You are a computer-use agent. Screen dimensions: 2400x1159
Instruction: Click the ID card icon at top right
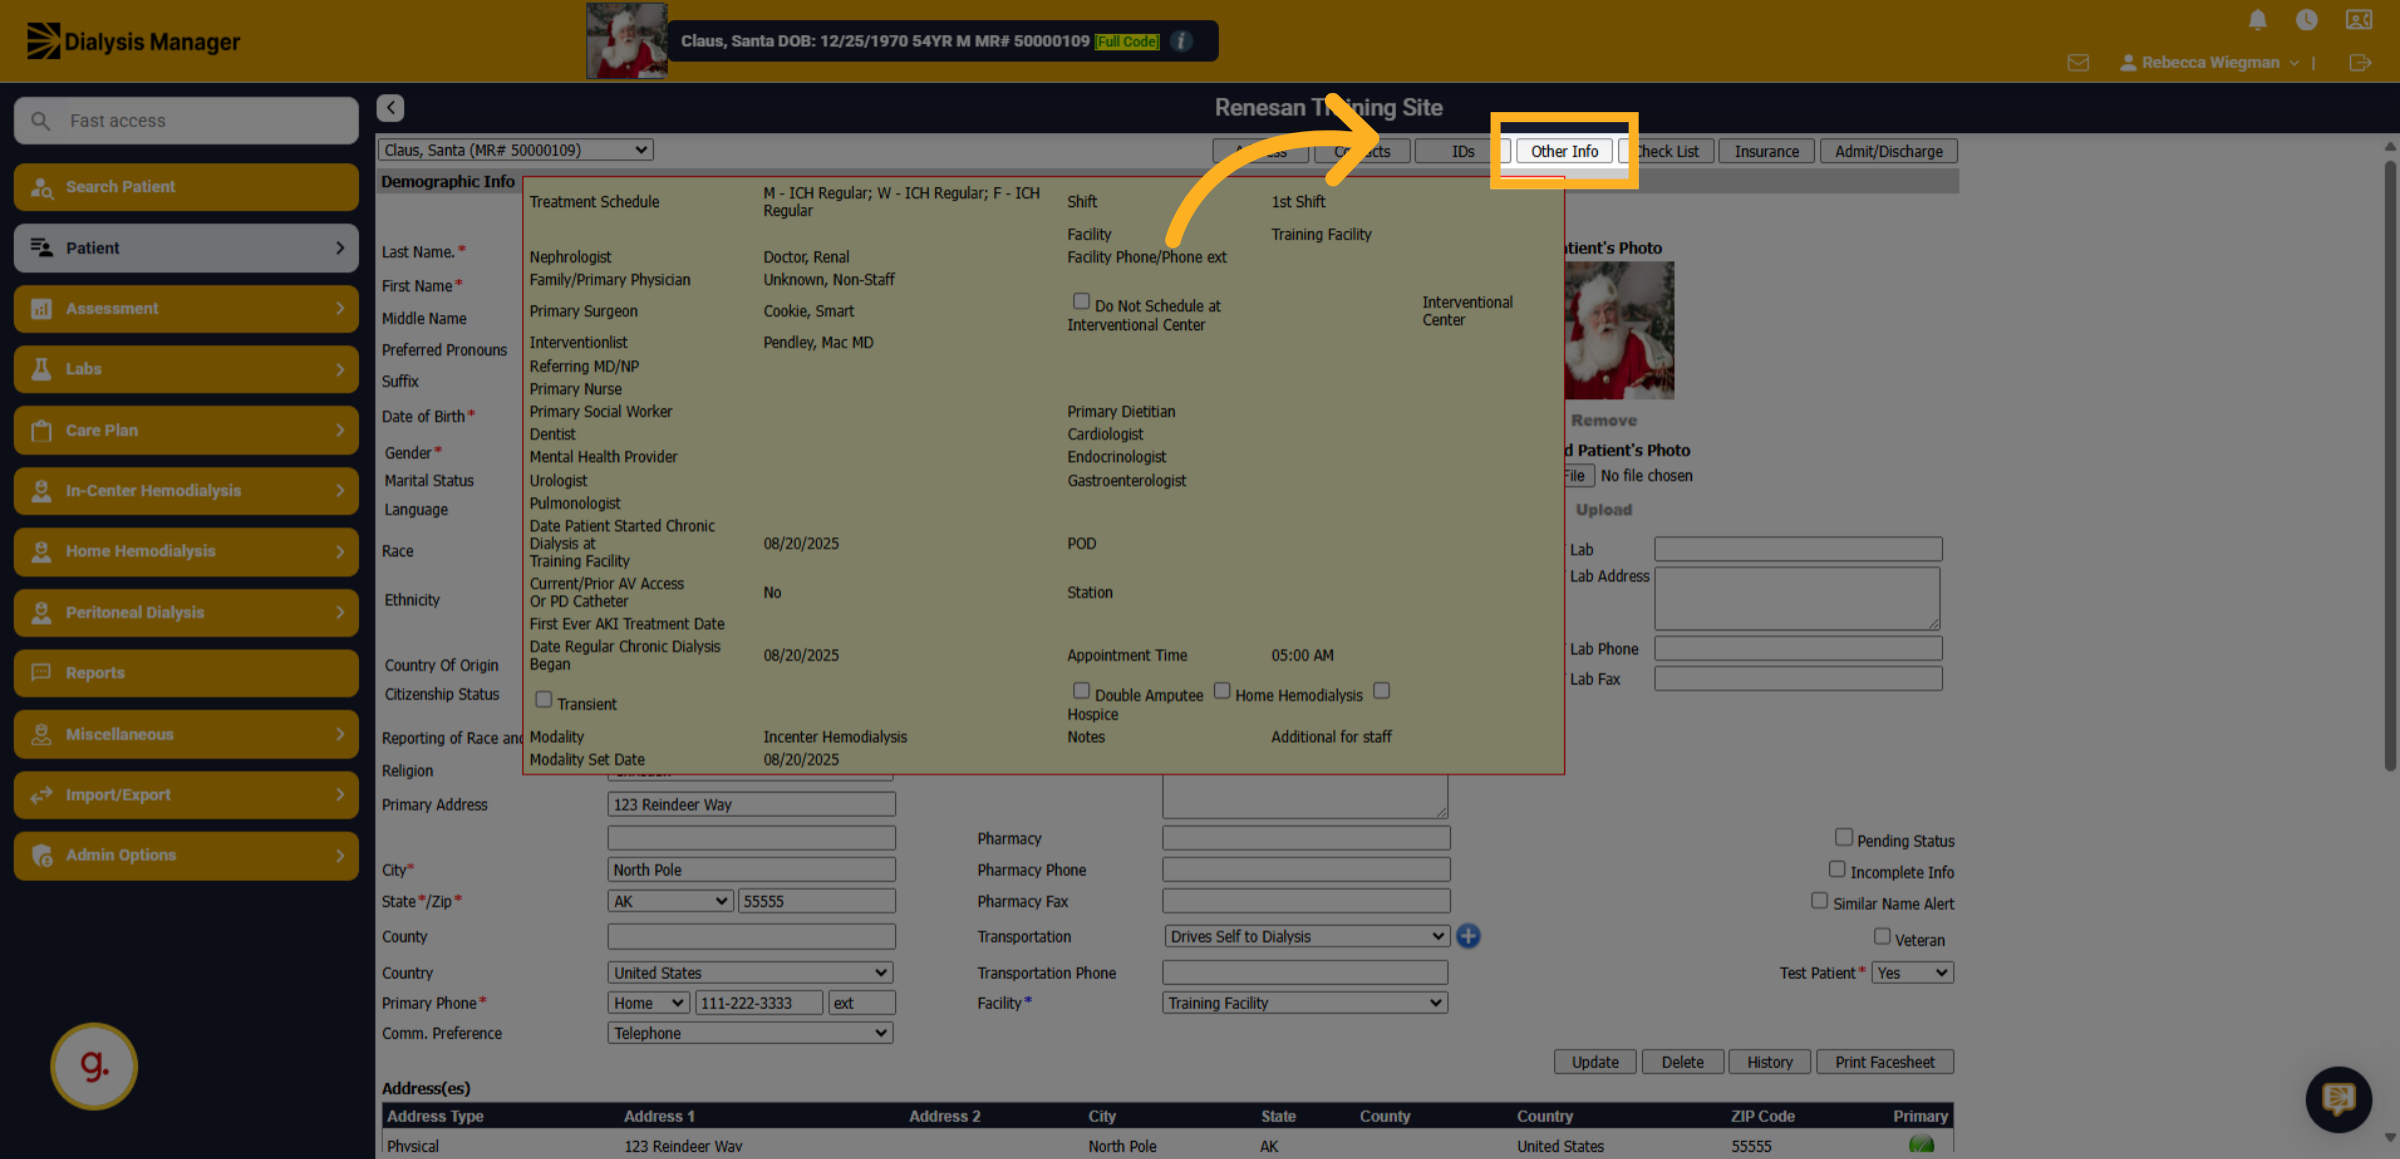pos(2359,19)
